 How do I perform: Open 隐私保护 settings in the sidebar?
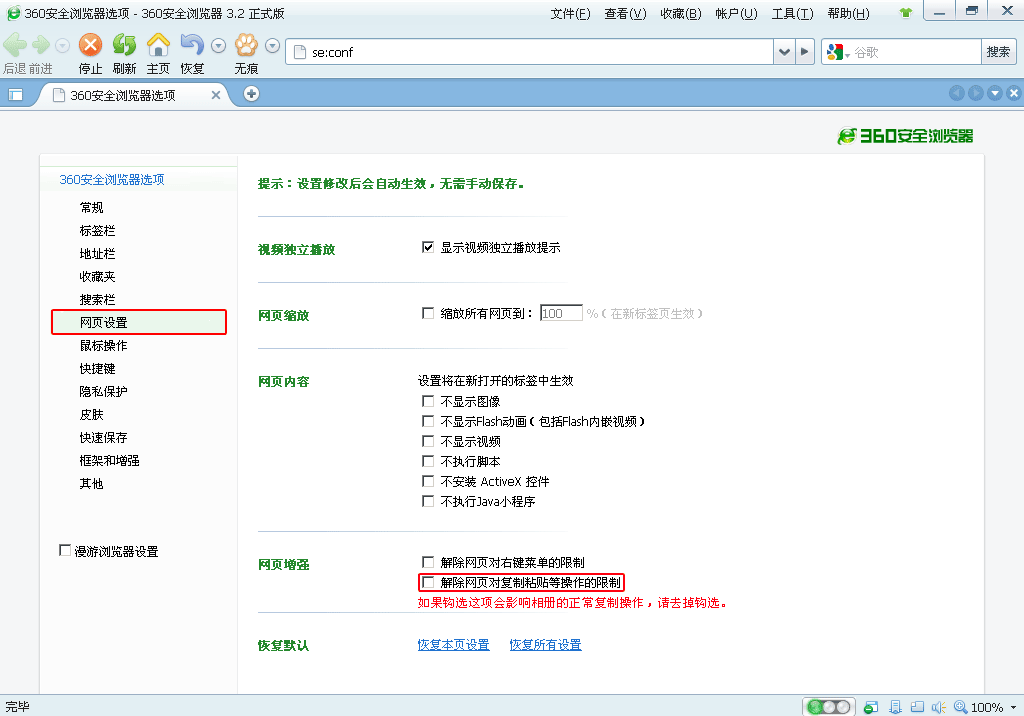[103, 391]
